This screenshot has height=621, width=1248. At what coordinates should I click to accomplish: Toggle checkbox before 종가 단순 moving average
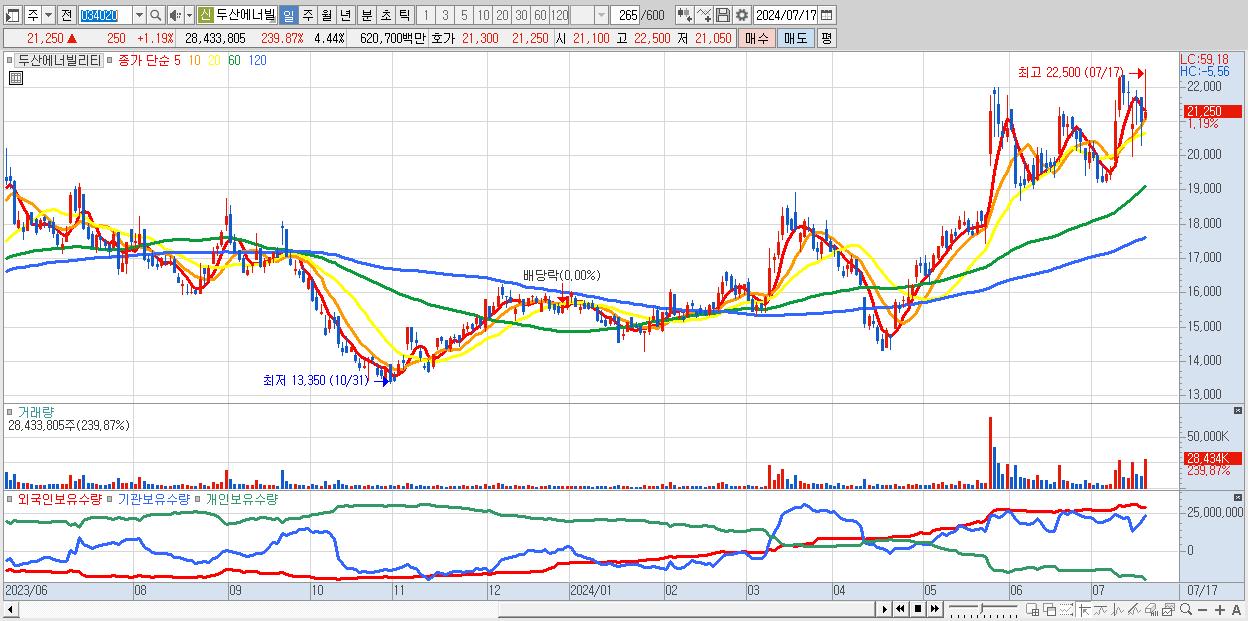pos(111,61)
